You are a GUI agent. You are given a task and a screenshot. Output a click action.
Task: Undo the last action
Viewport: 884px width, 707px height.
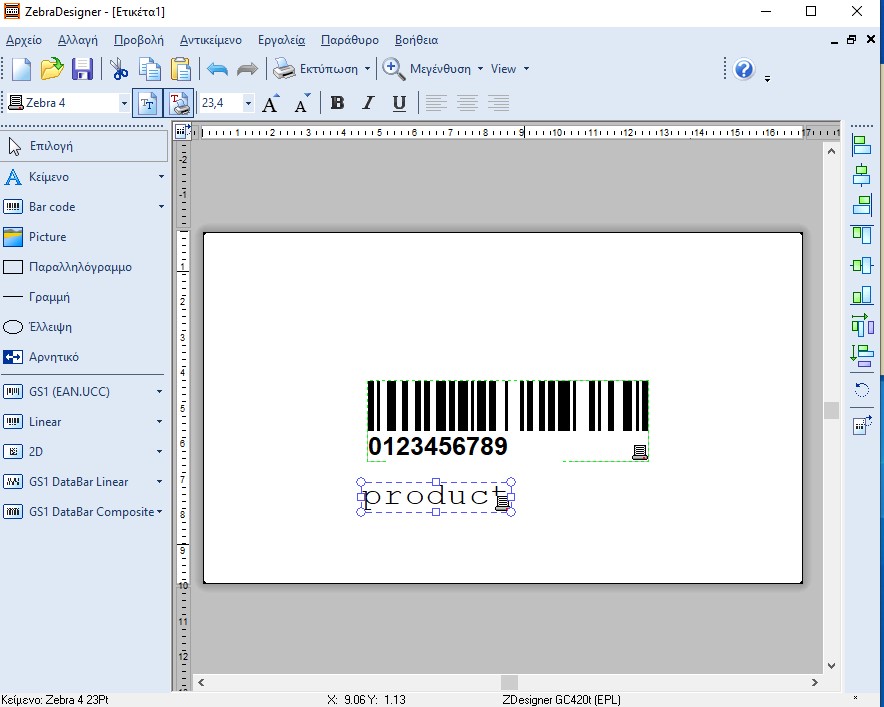click(217, 69)
